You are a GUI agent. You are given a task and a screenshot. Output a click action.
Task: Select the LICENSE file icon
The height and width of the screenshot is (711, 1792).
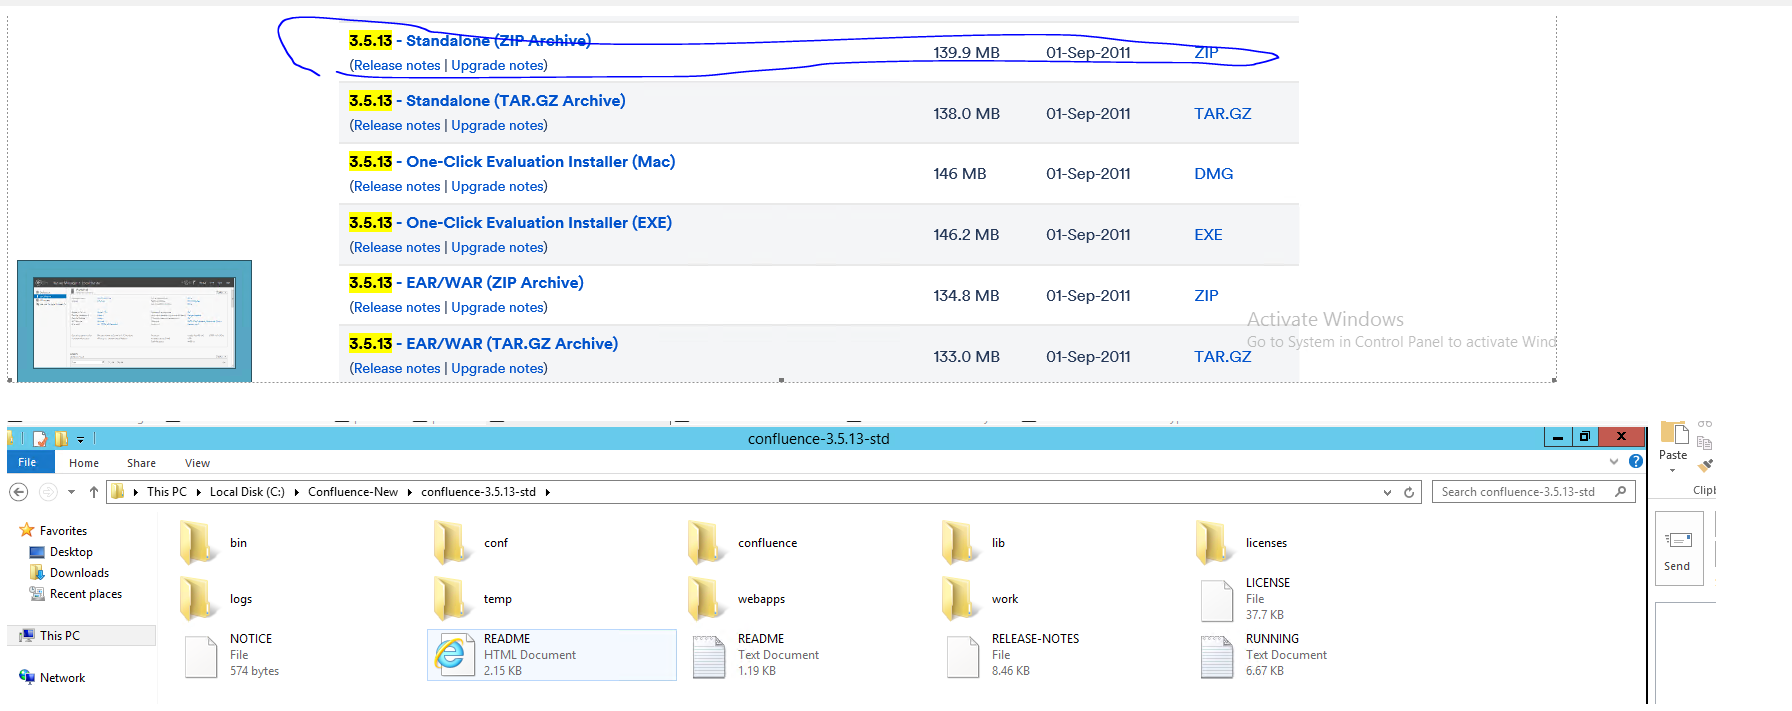pos(1217,600)
